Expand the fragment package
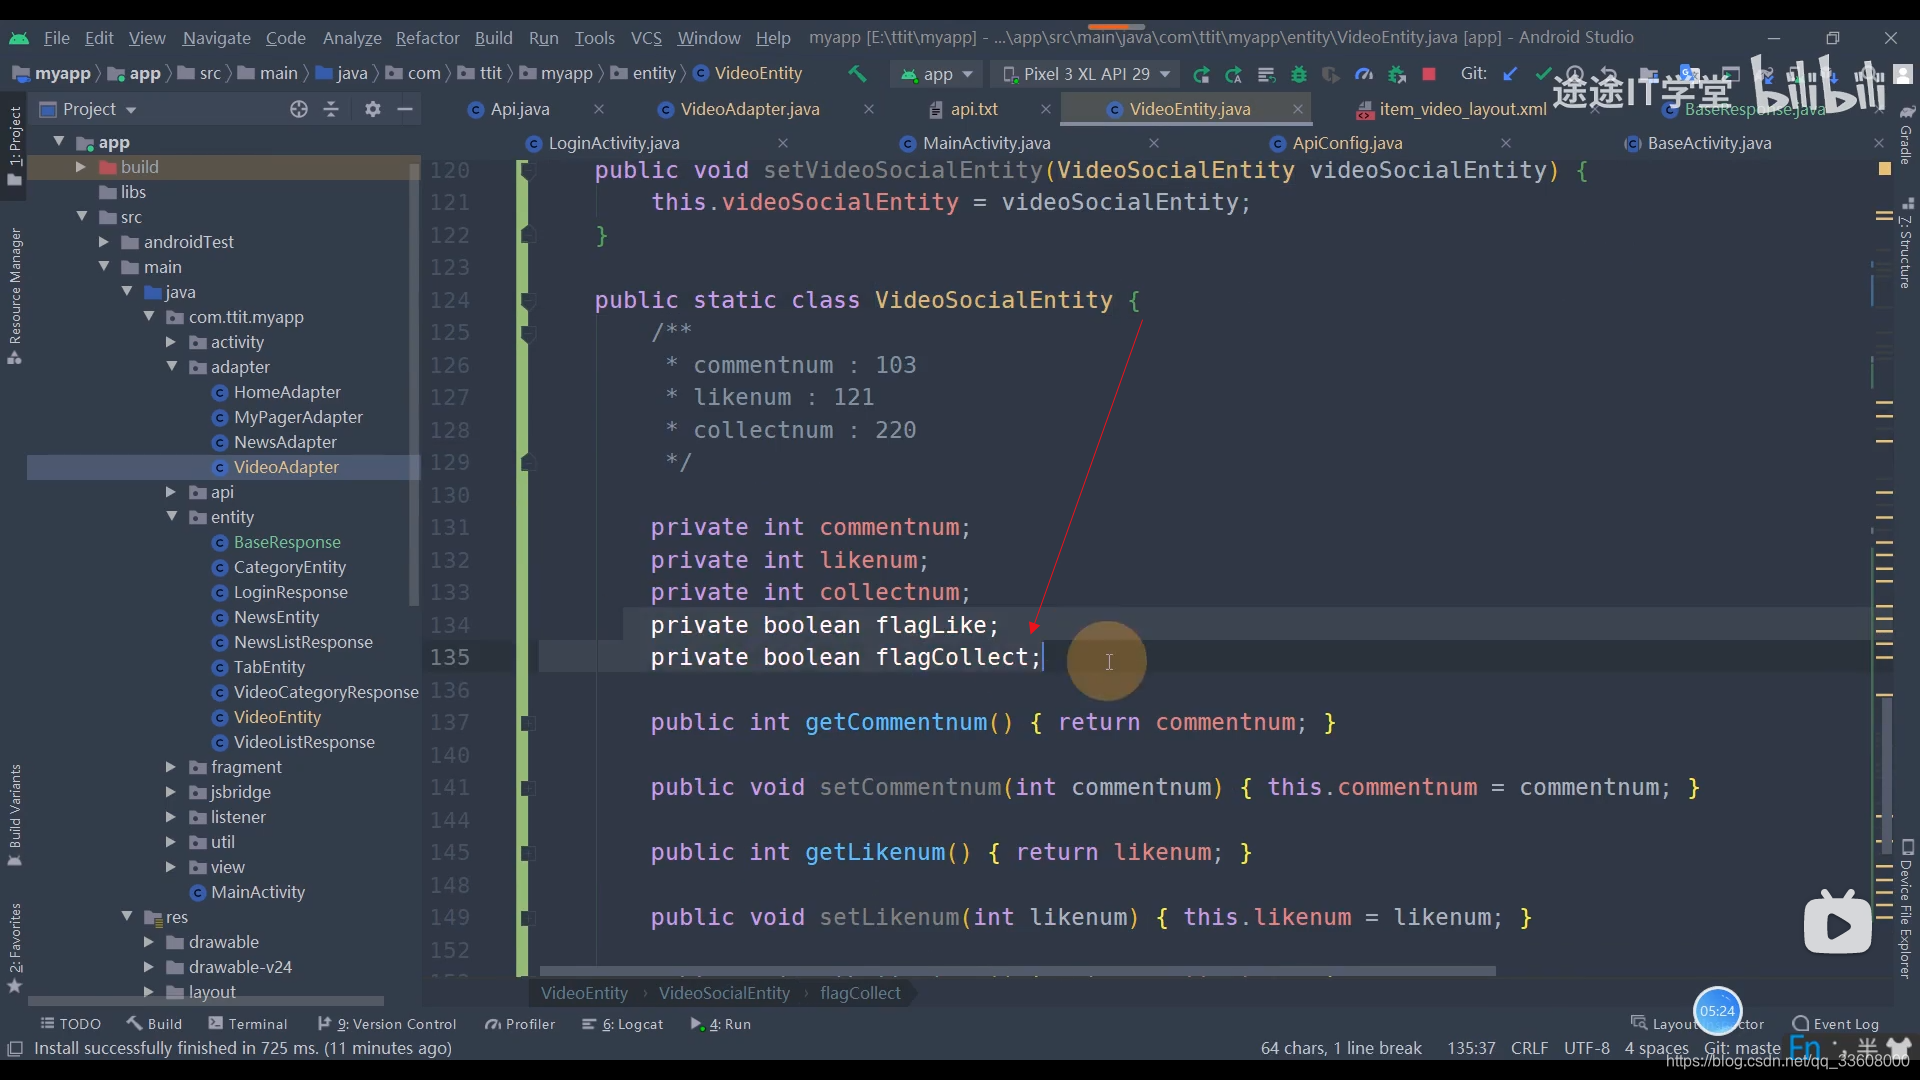The width and height of the screenshot is (1920, 1080). coord(171,767)
